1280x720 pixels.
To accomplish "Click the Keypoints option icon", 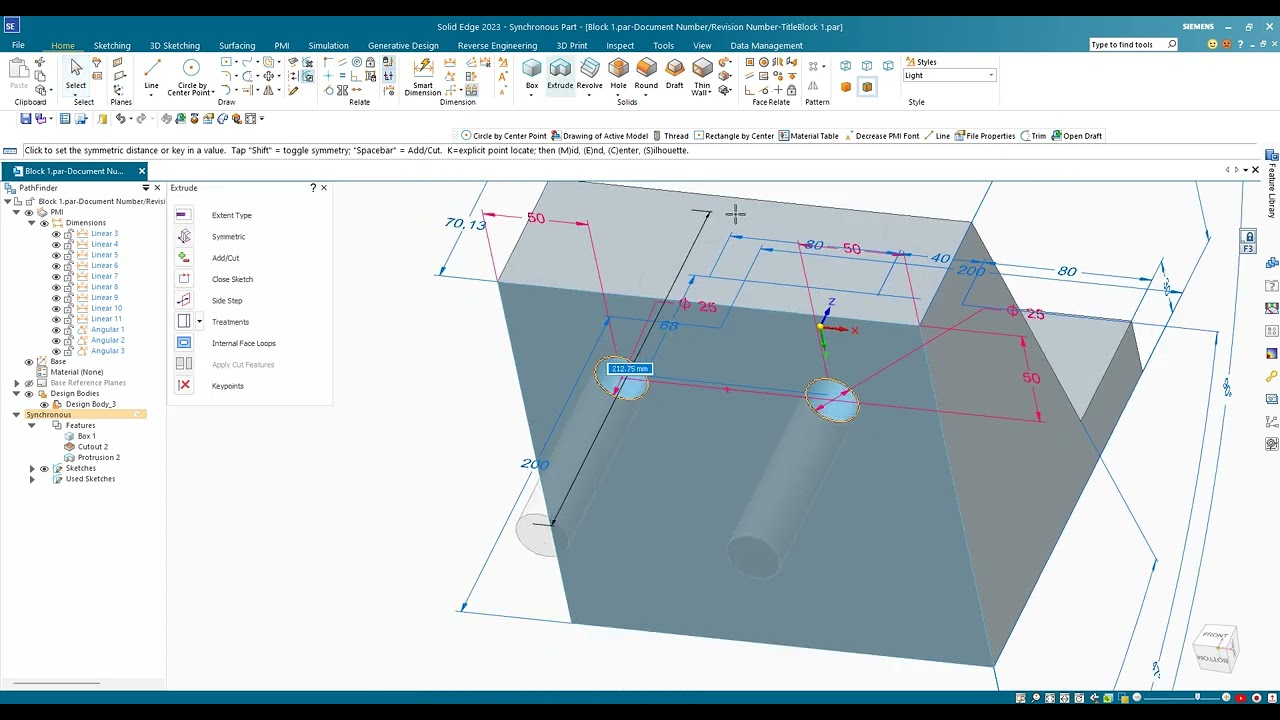I will [183, 386].
